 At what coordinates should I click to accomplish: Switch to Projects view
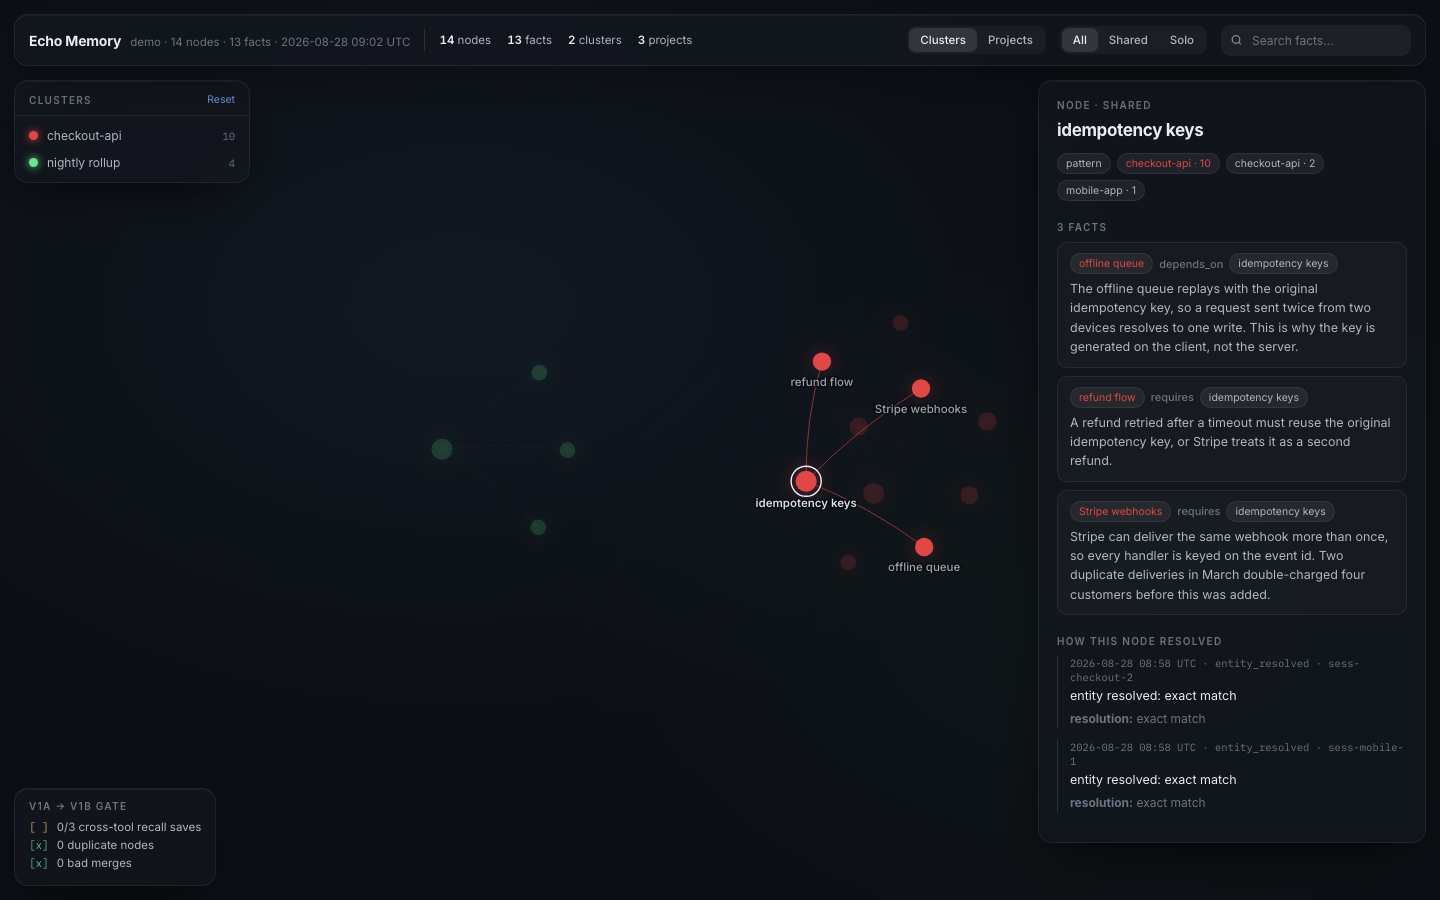(x=1010, y=40)
